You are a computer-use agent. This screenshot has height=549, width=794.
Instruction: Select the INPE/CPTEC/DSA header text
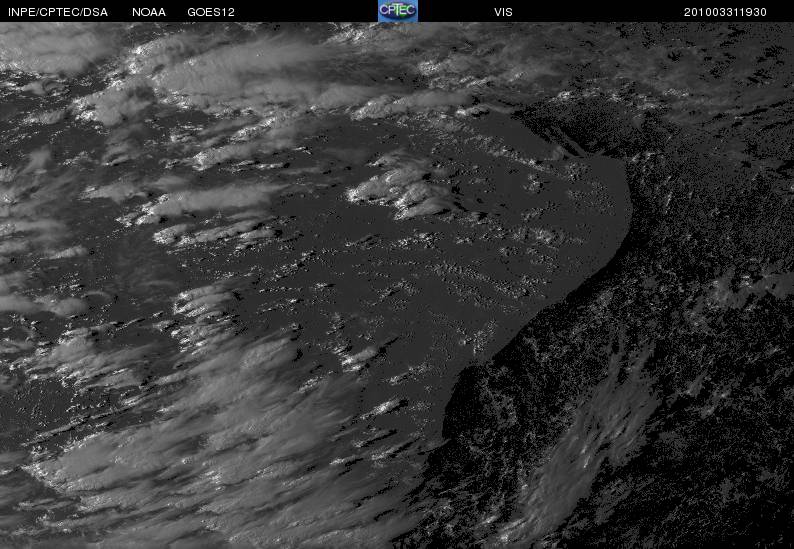pyautogui.click(x=58, y=12)
